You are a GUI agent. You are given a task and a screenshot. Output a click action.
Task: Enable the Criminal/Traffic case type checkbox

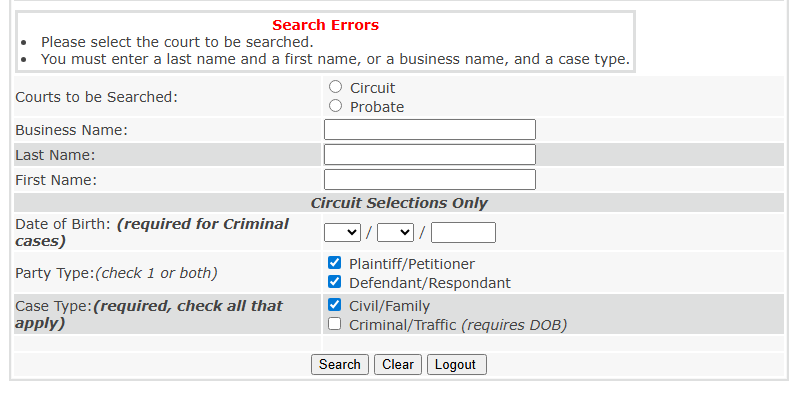pos(335,324)
